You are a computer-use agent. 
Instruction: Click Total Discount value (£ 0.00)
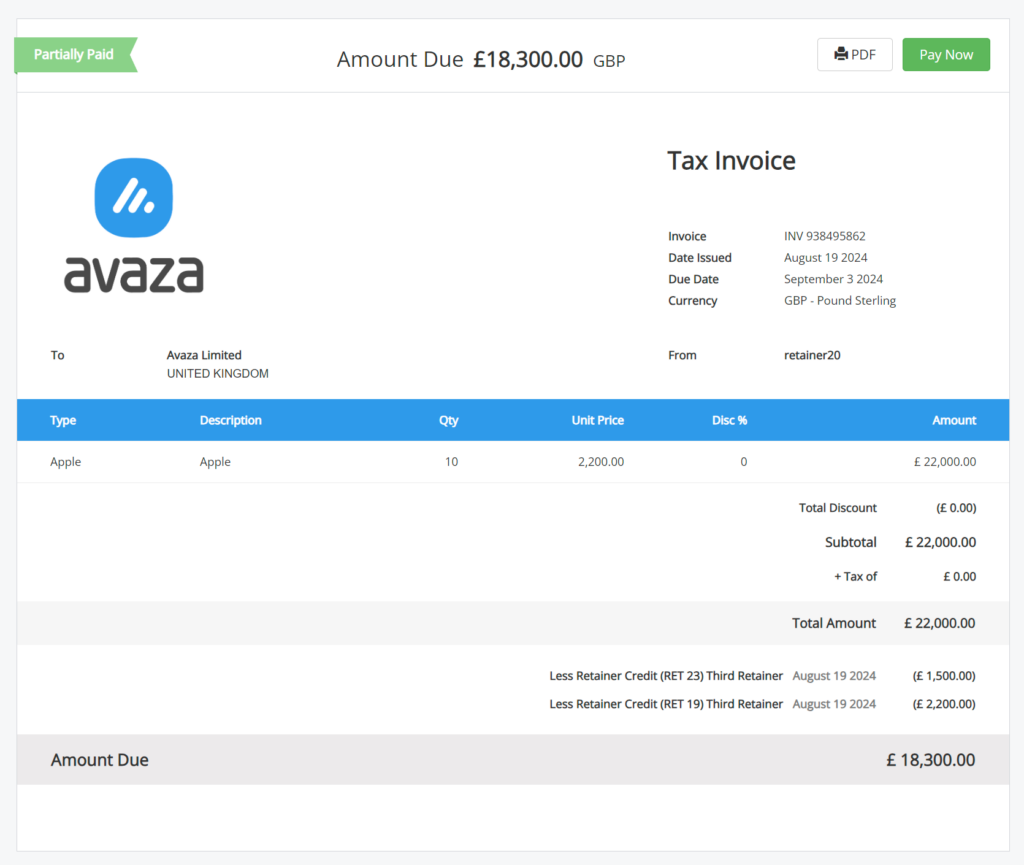click(956, 508)
